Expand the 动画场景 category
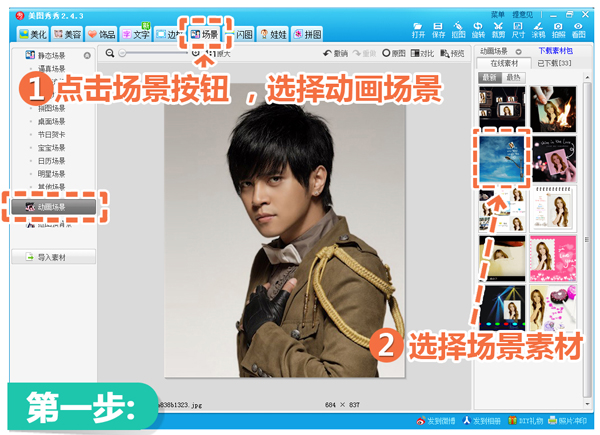 (x=54, y=207)
